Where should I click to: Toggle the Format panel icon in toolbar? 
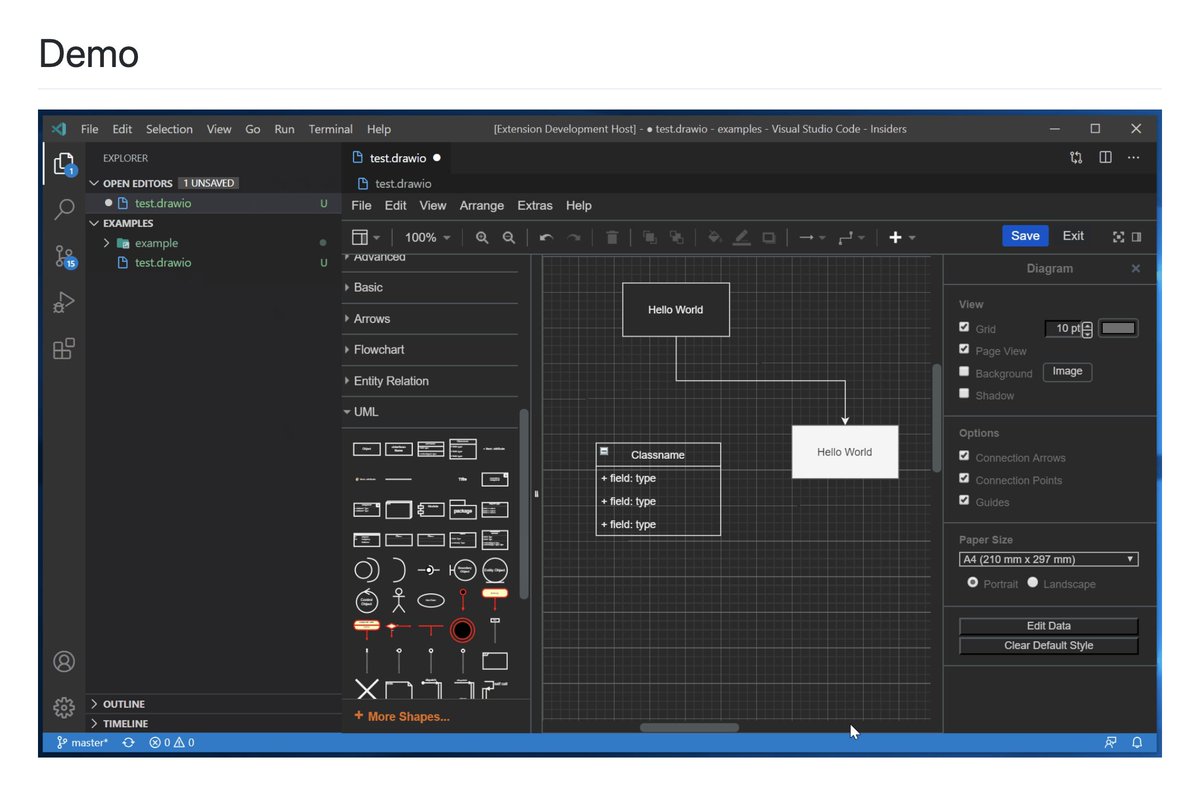1136,237
